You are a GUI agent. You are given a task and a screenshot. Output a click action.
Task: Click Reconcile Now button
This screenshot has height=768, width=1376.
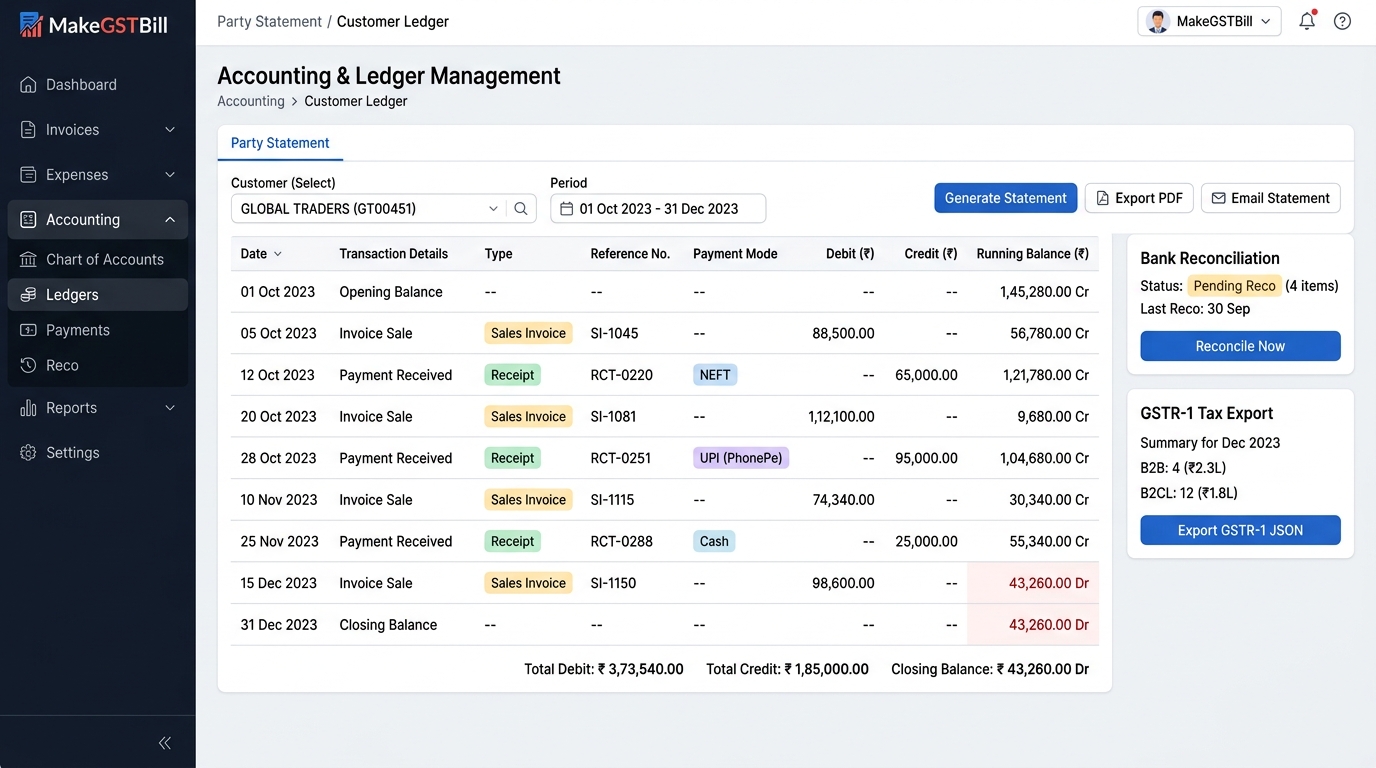pos(1240,346)
